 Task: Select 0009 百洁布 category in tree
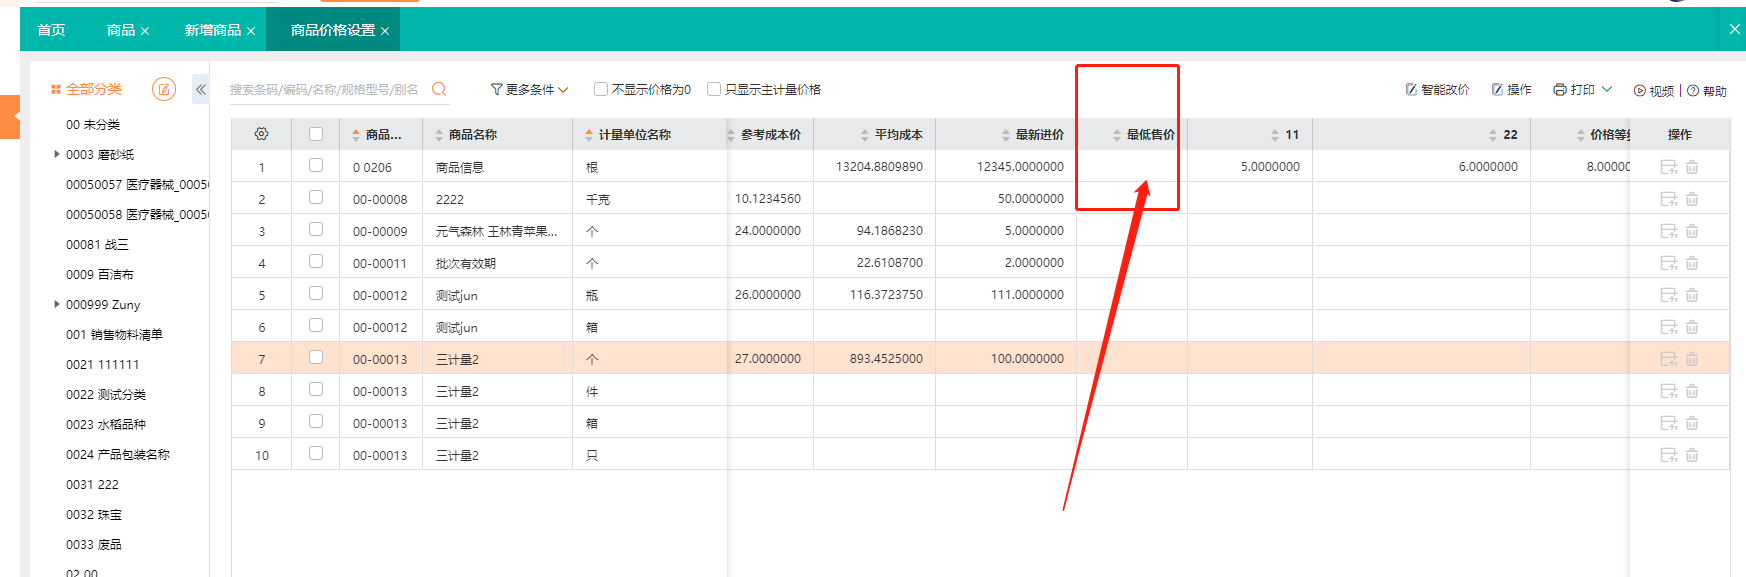(99, 274)
